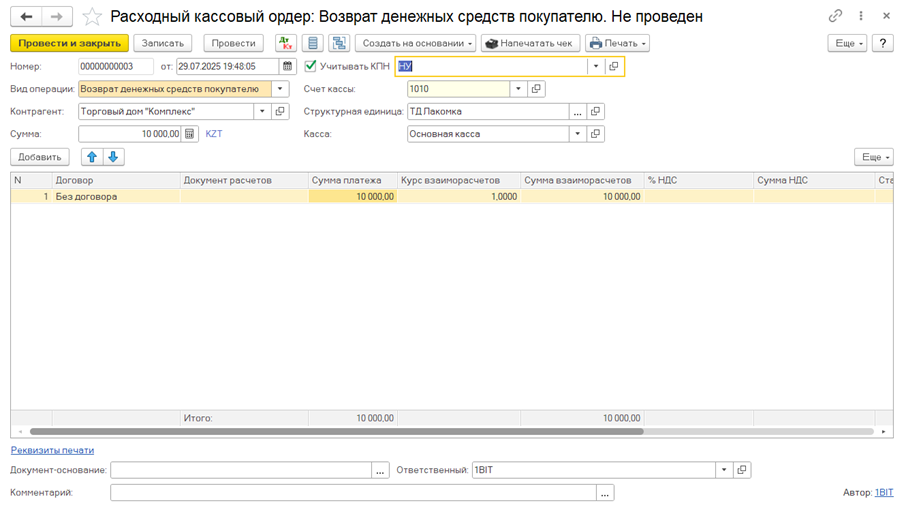Expand the Вид операции dropdown
Viewport: 906px width, 529px height.
pyautogui.click(x=280, y=89)
